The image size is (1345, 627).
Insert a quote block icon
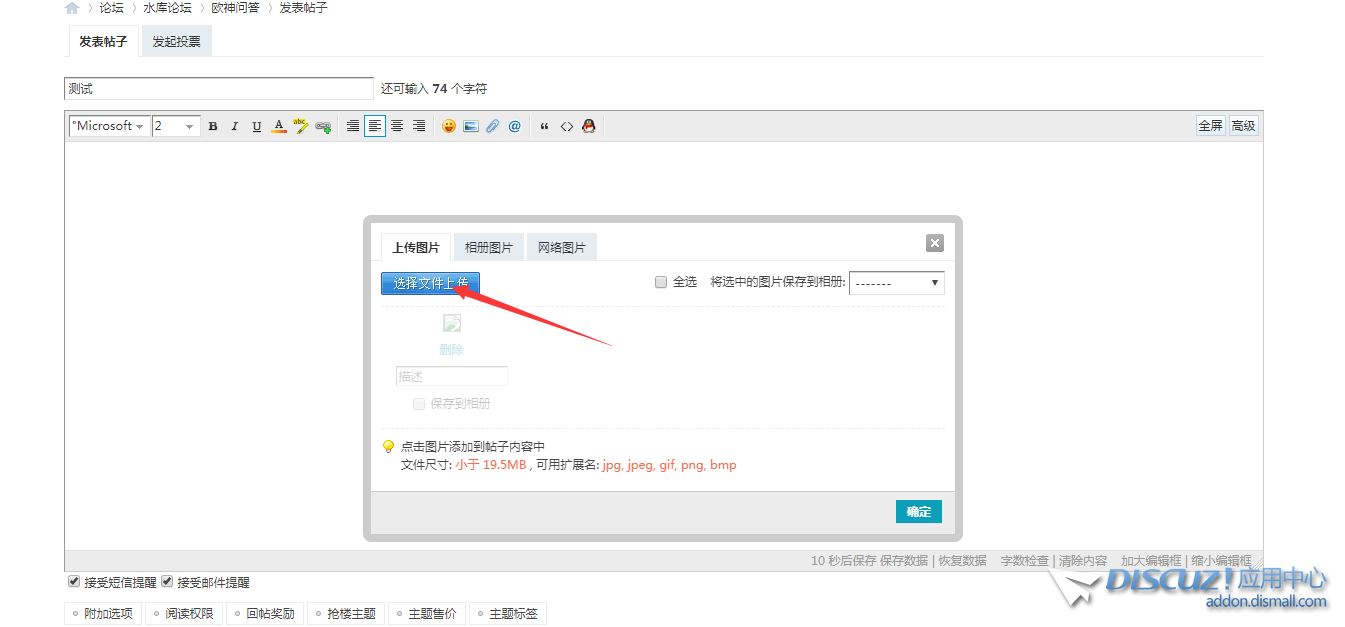pos(545,126)
